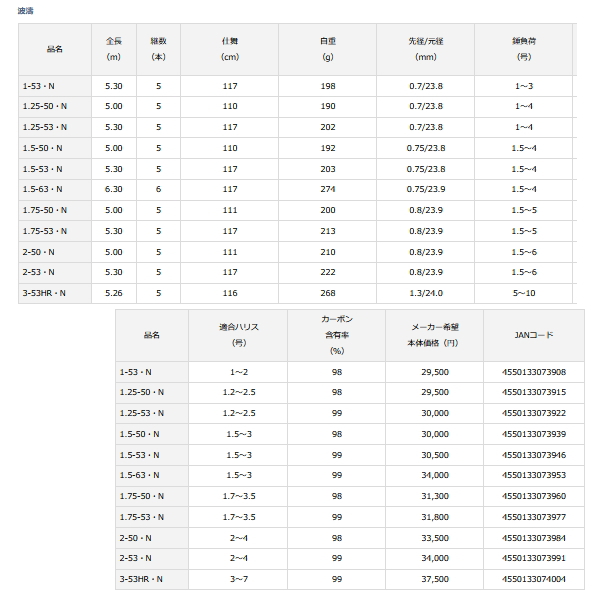Click the 31,300 price cell

(435, 496)
